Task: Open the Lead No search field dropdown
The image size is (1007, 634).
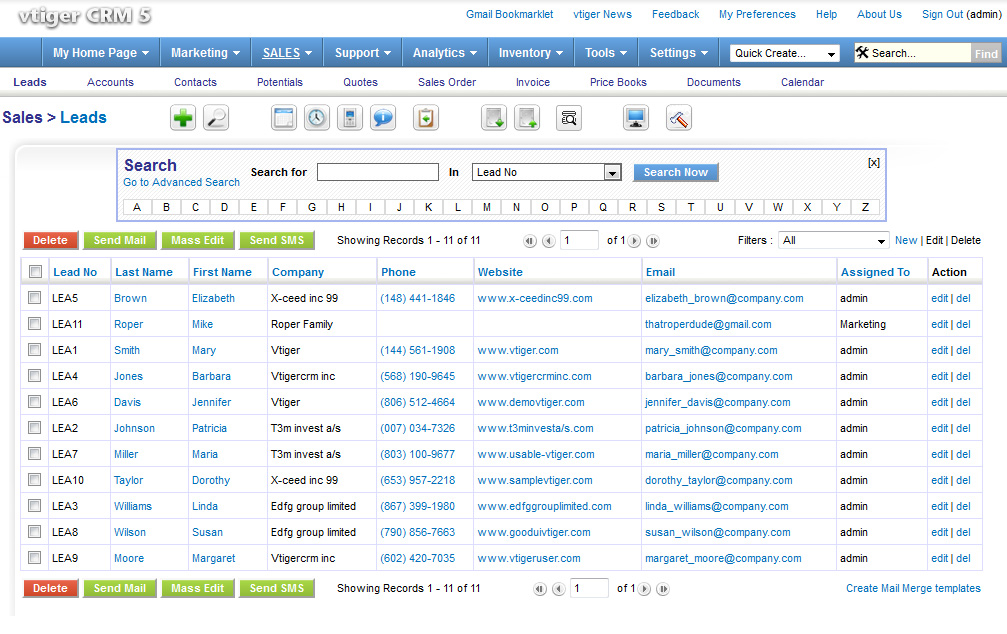Action: click(x=547, y=172)
